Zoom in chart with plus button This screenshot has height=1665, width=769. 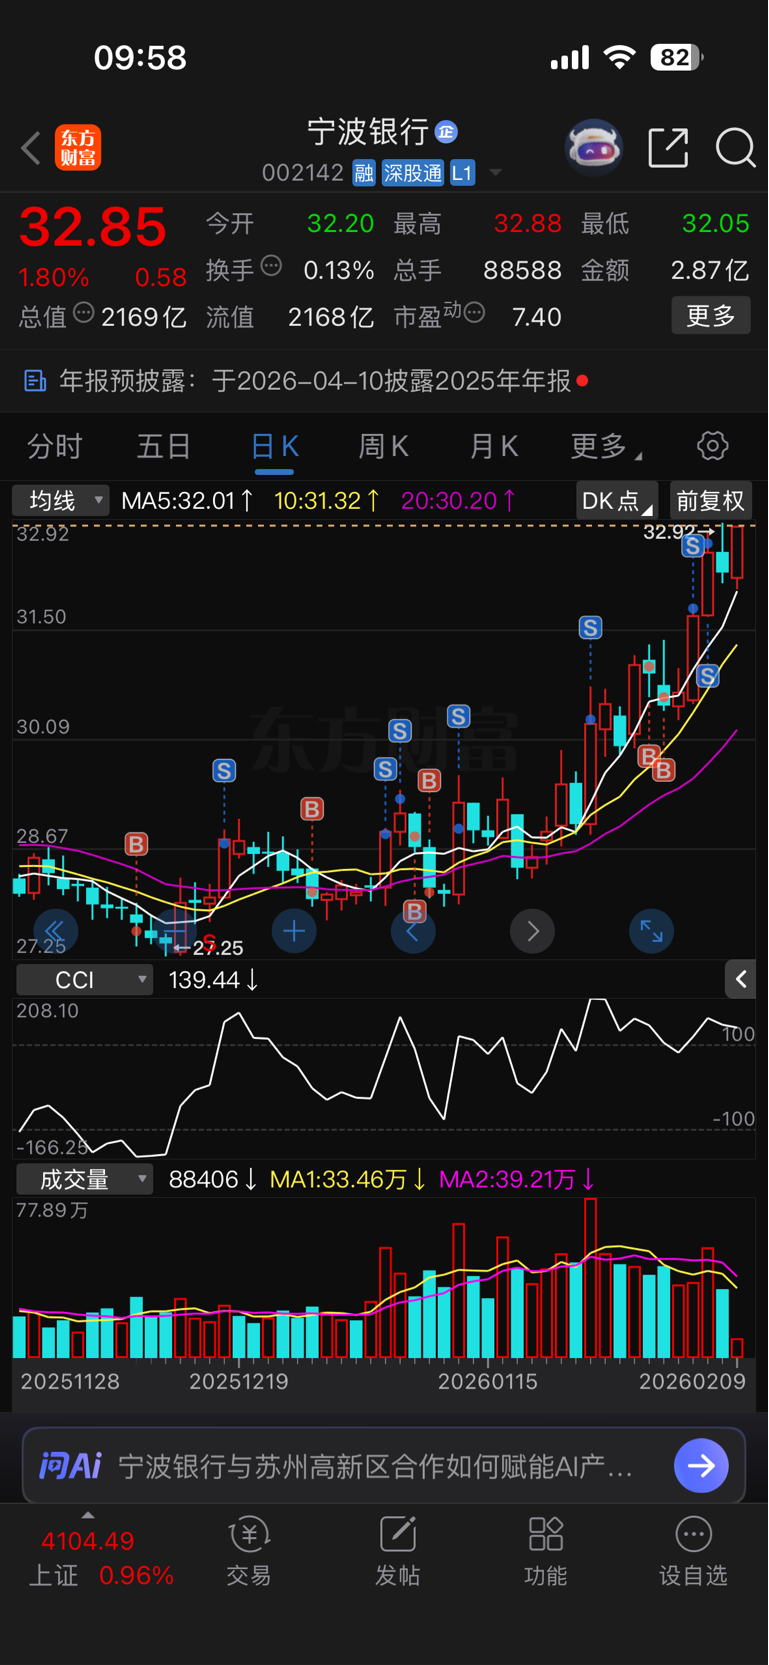(294, 932)
